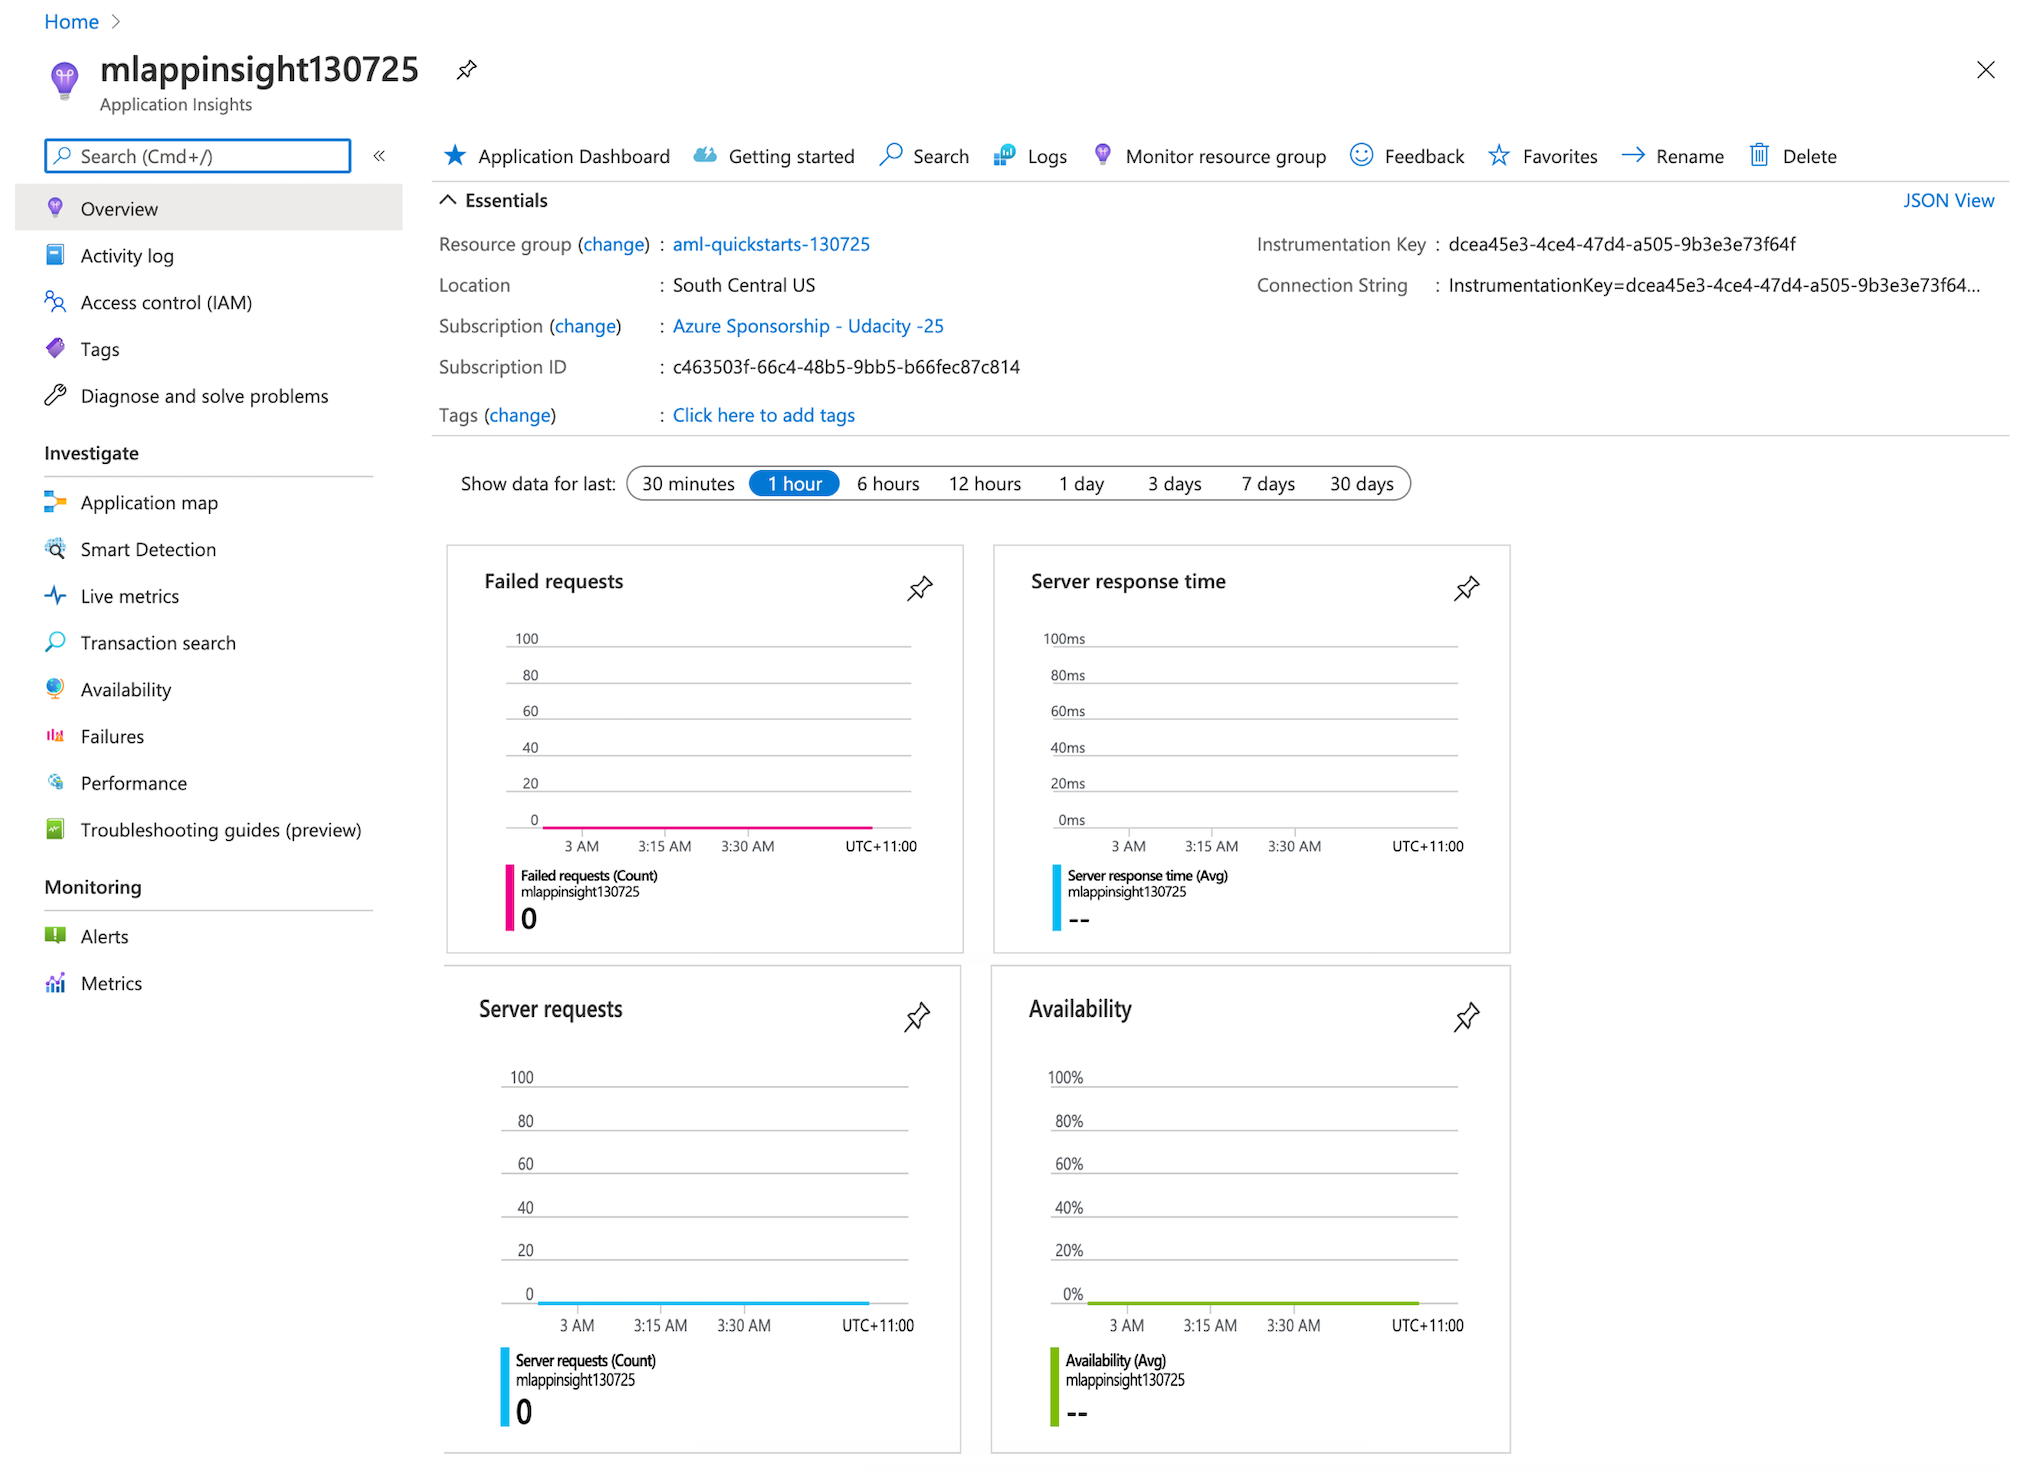
Task: Click the pin icon beside mlappinsight130725 title
Action: click(466, 70)
